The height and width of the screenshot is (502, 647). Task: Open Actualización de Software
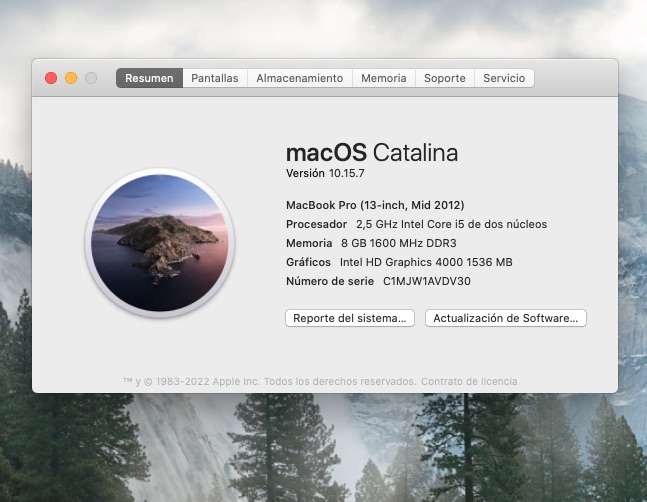[x=506, y=318]
